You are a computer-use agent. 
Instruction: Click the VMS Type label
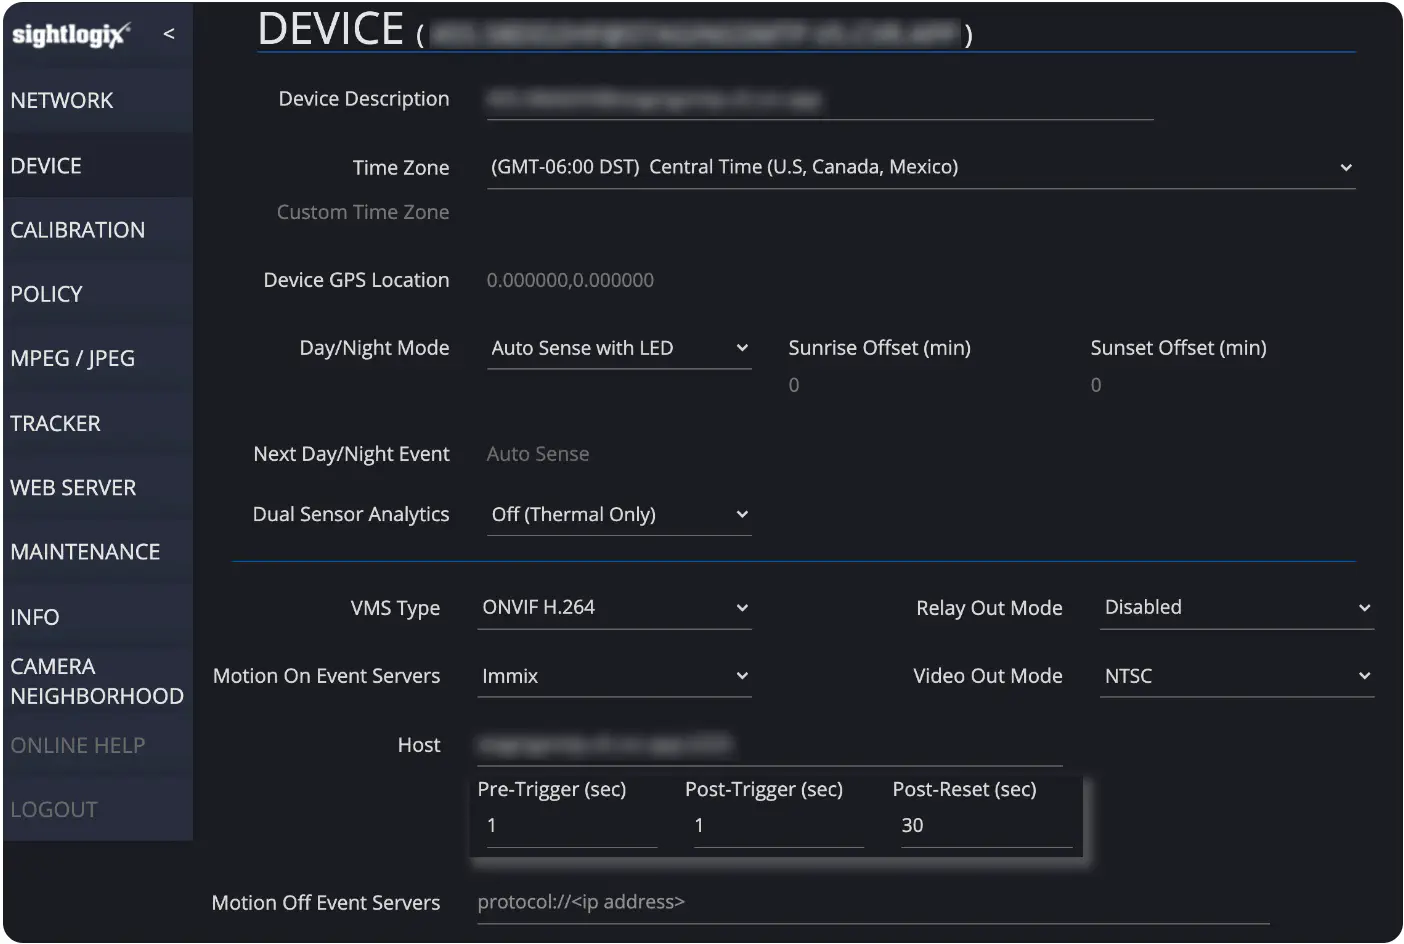point(395,608)
